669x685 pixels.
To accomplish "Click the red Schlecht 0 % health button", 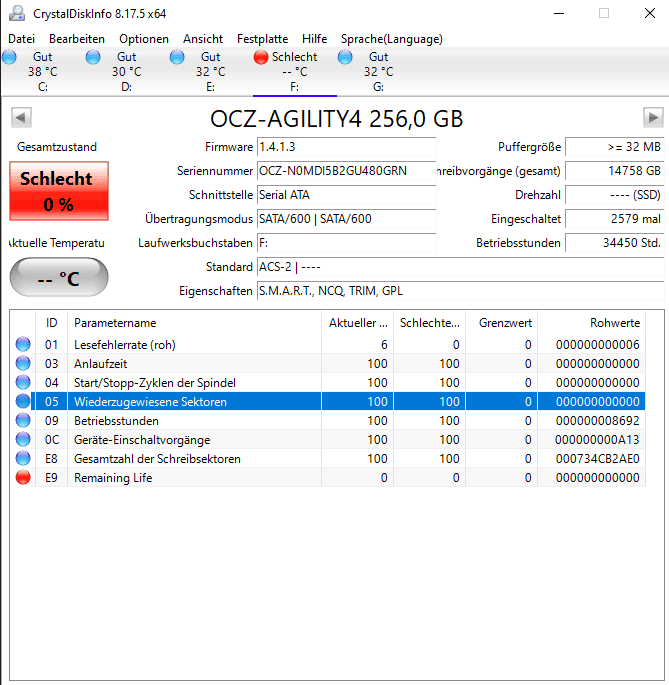I will (59, 191).
